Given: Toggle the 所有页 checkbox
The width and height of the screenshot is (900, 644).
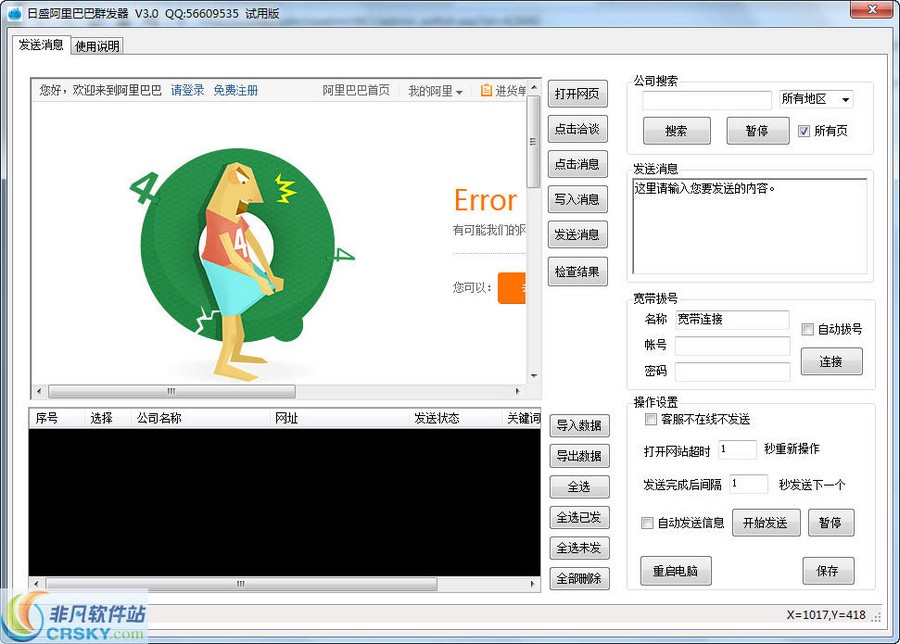Looking at the screenshot, I should click(x=804, y=131).
